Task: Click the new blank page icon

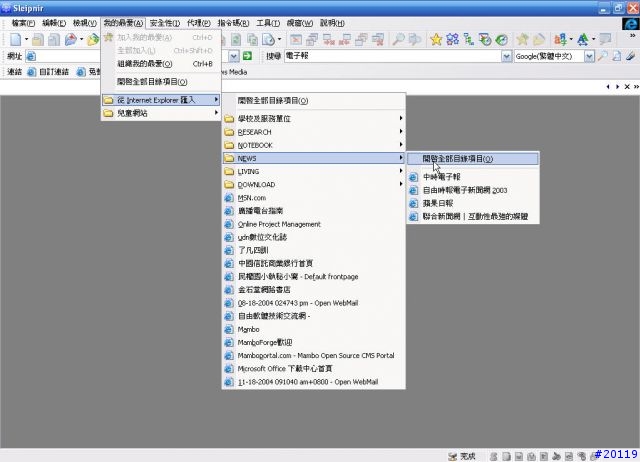Action: pos(16,40)
